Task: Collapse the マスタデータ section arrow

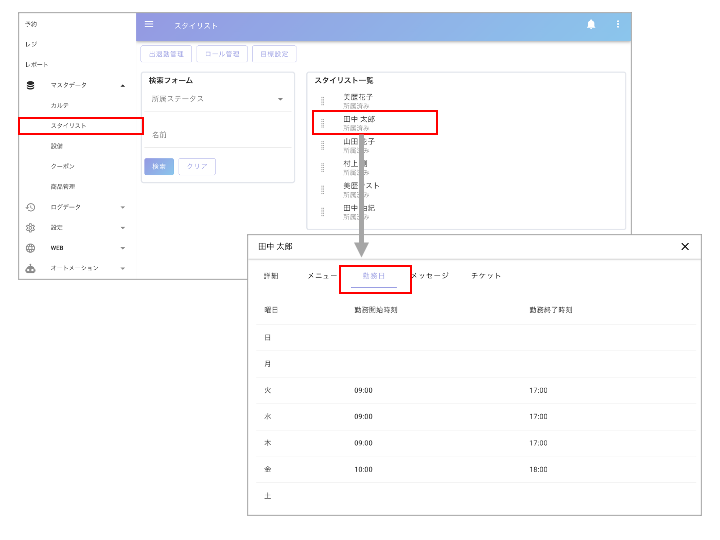Action: [123, 85]
